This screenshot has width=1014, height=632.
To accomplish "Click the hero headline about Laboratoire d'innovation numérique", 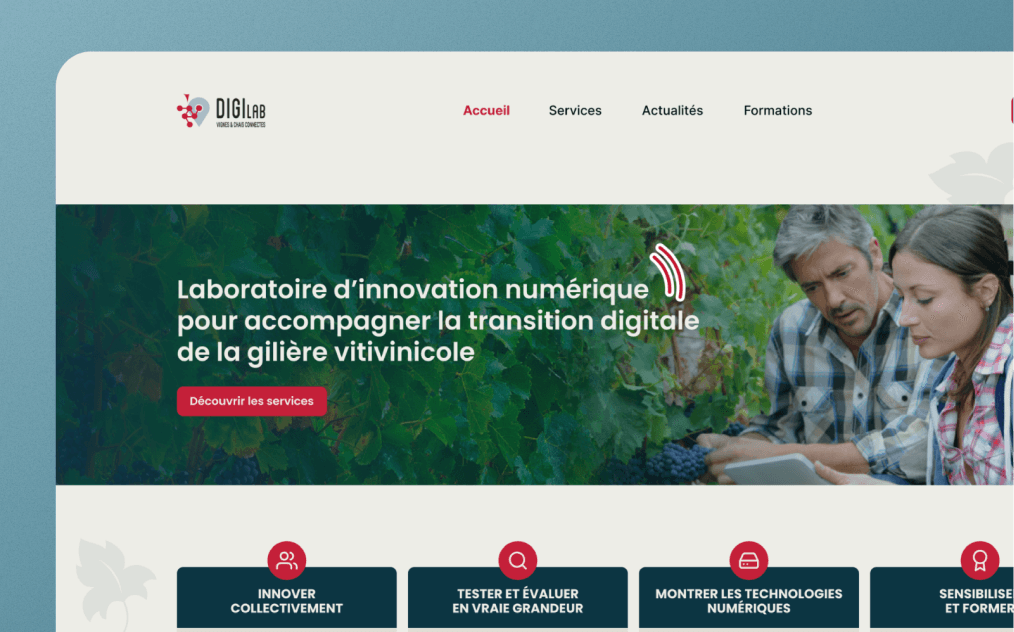I will tap(438, 321).
